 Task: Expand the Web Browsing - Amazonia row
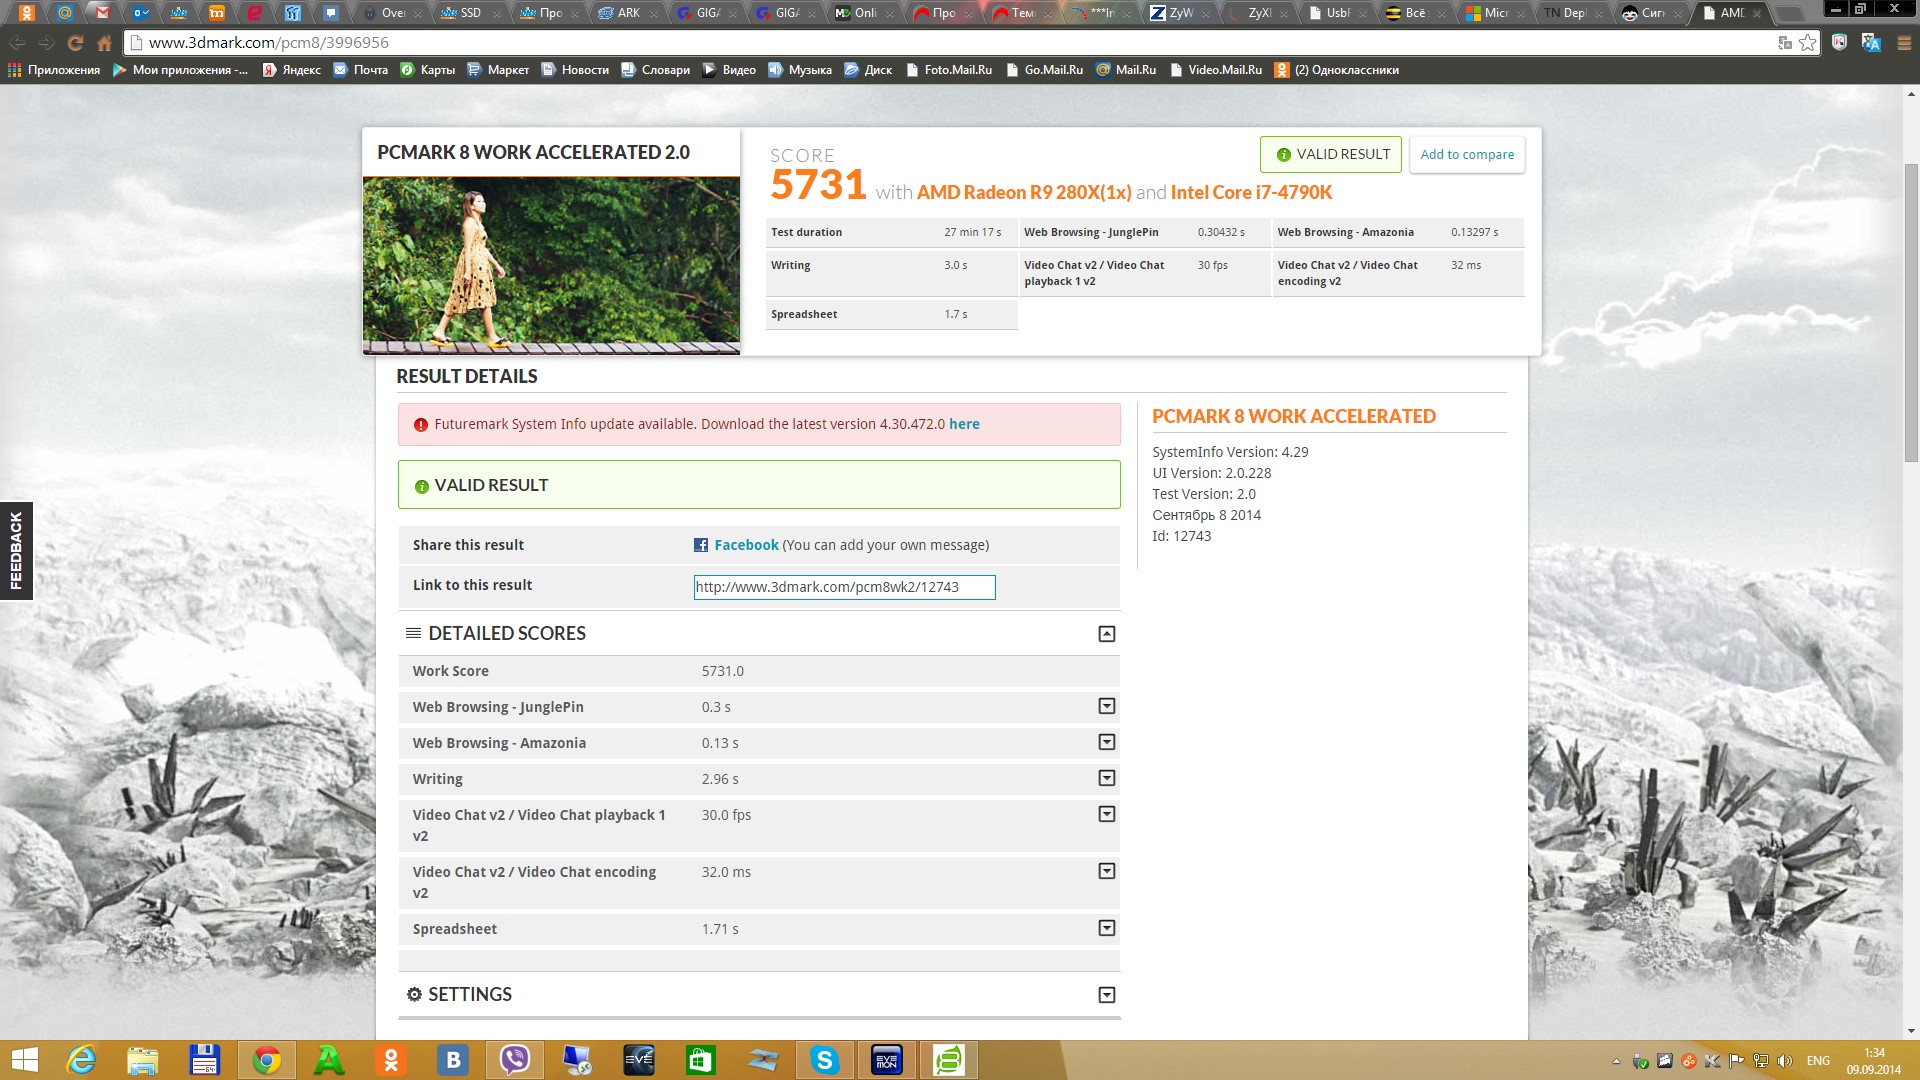coord(1106,743)
